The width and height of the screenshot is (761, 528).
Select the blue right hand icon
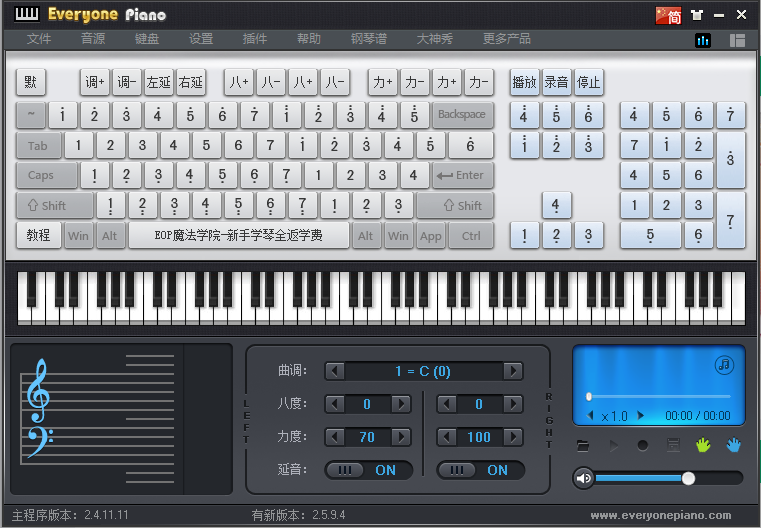733,445
